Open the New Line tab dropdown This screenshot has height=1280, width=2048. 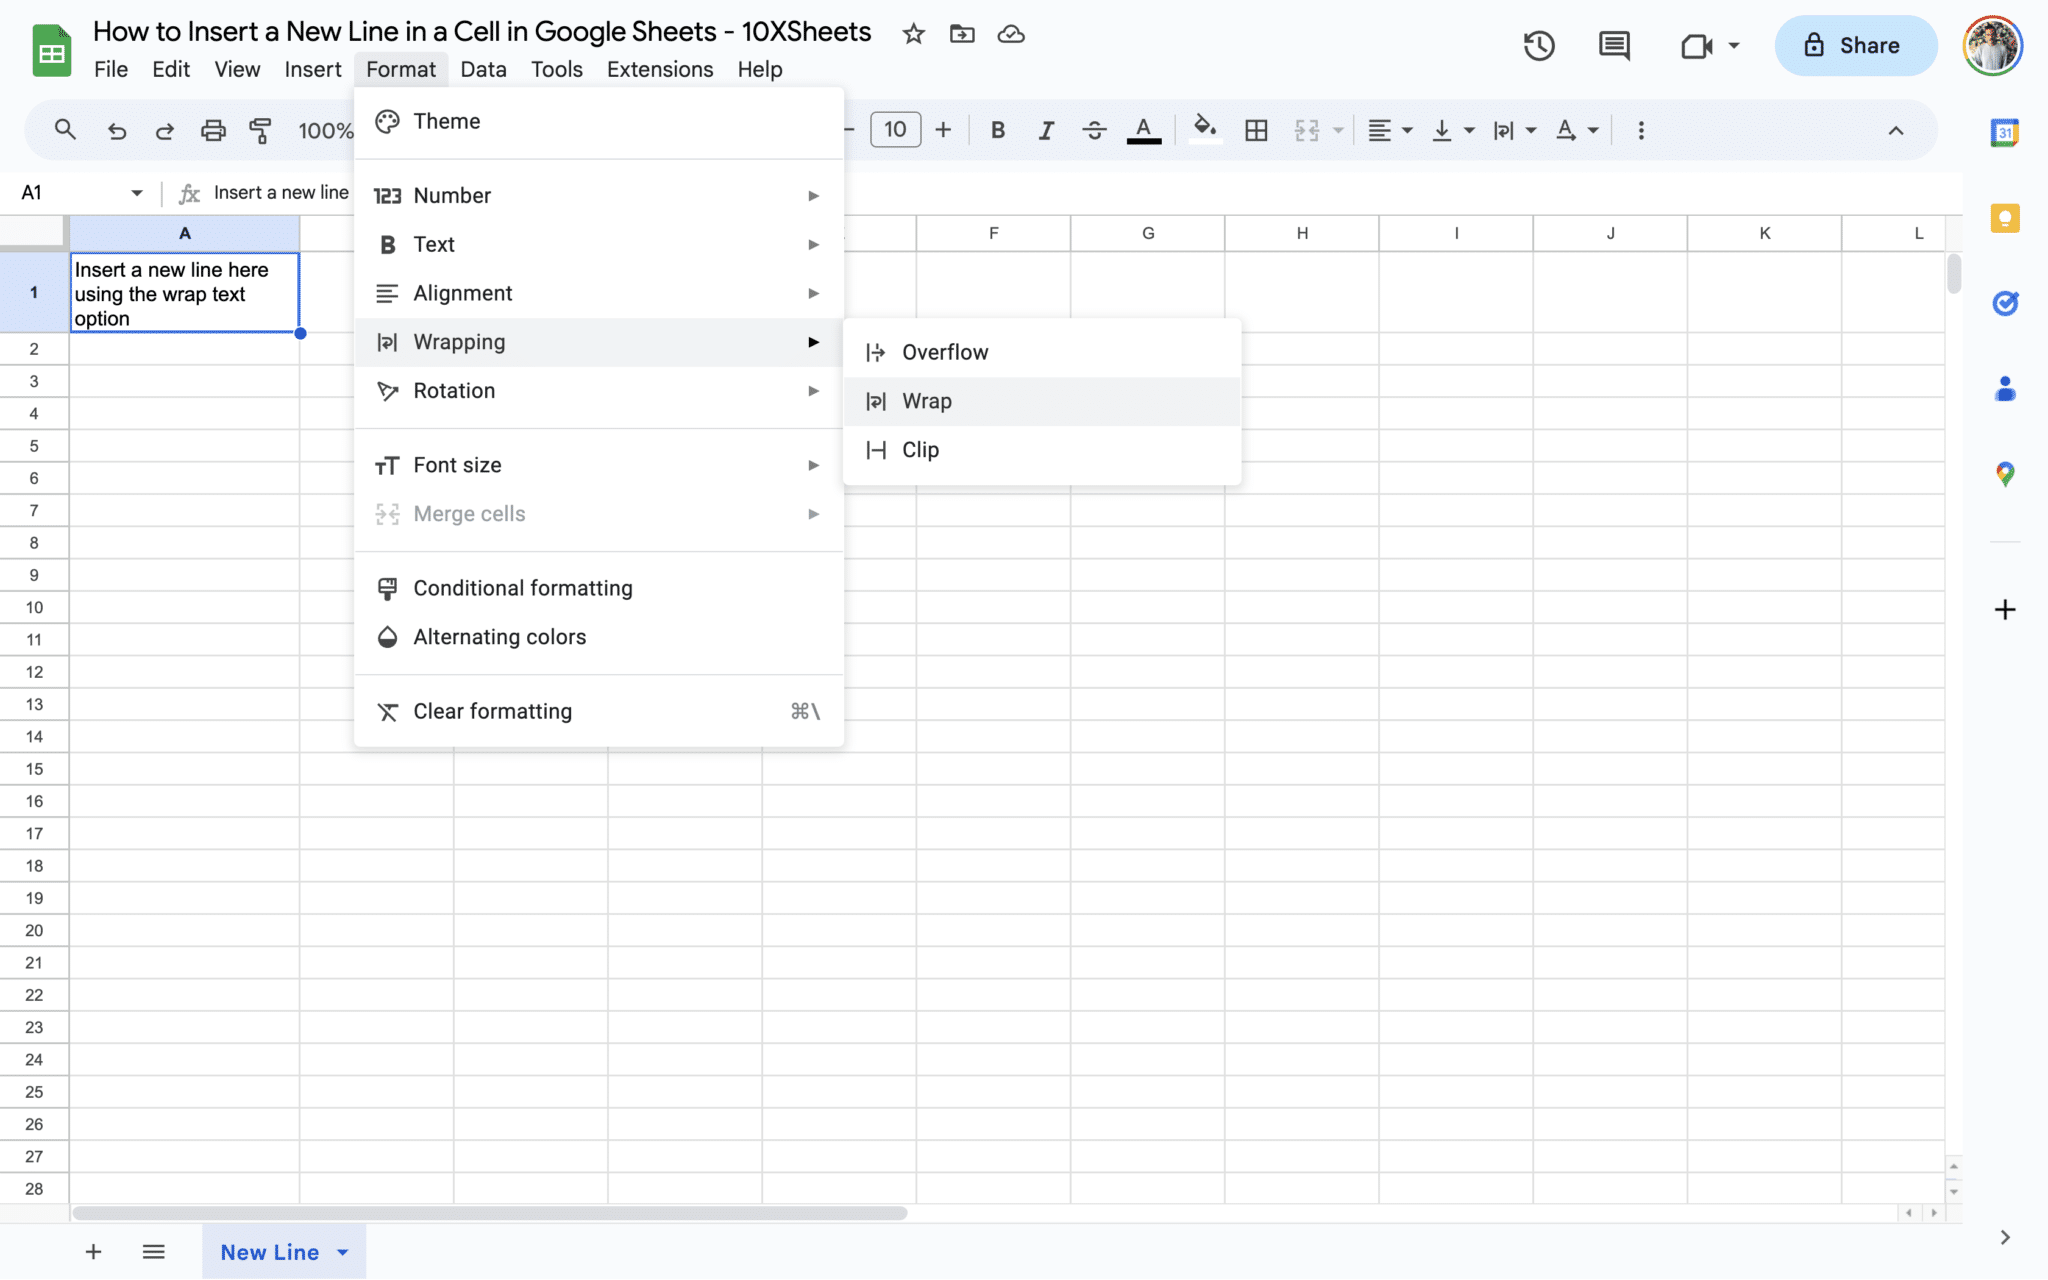[343, 1252]
